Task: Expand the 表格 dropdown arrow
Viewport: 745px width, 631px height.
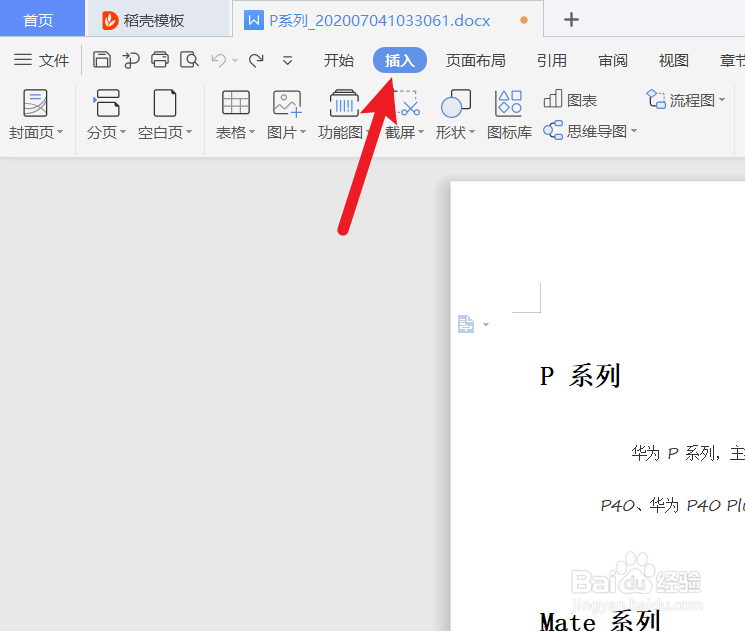Action: (x=252, y=132)
